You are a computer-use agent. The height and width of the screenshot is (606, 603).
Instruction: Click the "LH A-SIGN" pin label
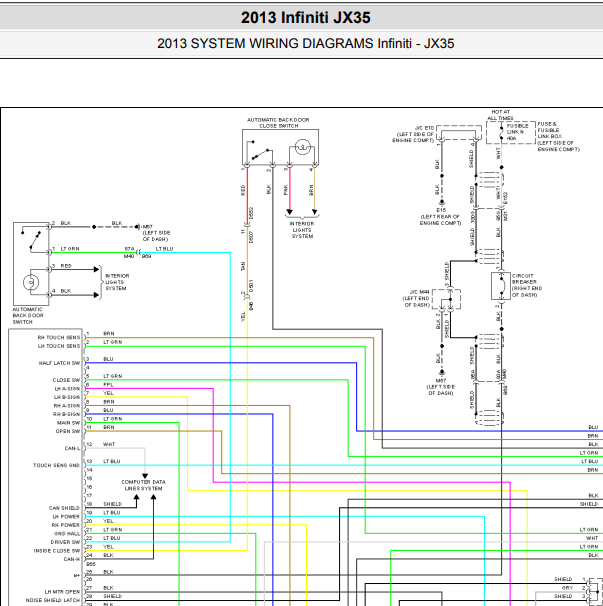[67, 389]
